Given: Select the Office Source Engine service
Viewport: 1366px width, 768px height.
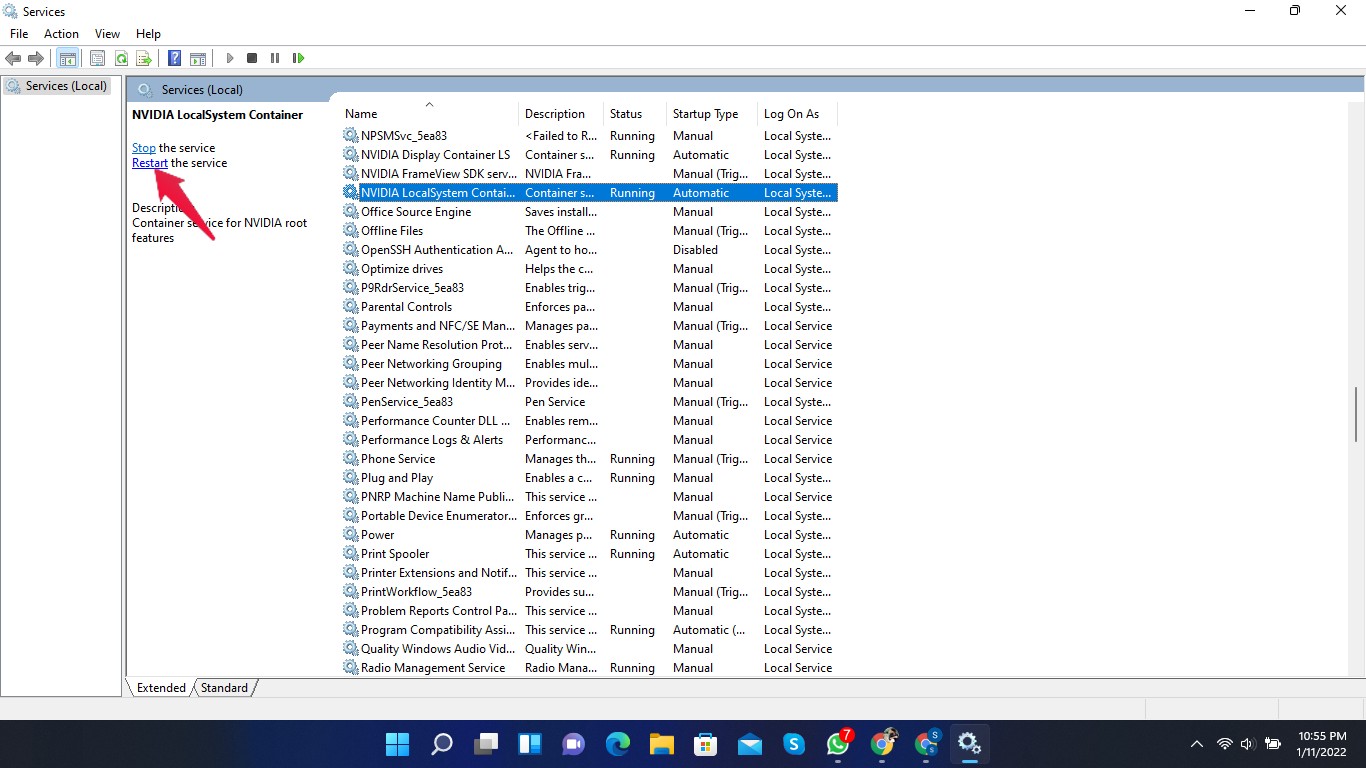Looking at the screenshot, I should point(590,212).
